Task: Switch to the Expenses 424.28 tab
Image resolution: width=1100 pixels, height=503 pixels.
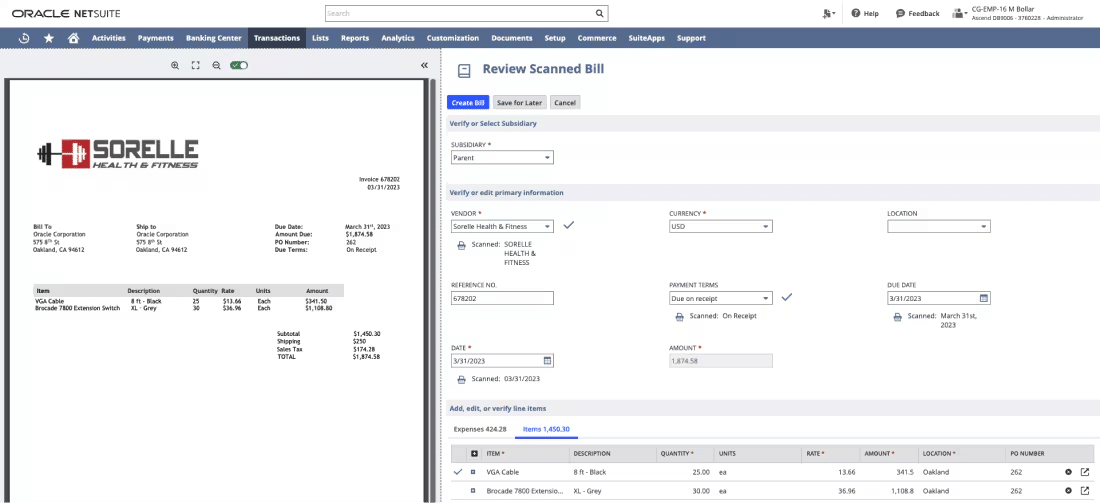Action: 480,429
